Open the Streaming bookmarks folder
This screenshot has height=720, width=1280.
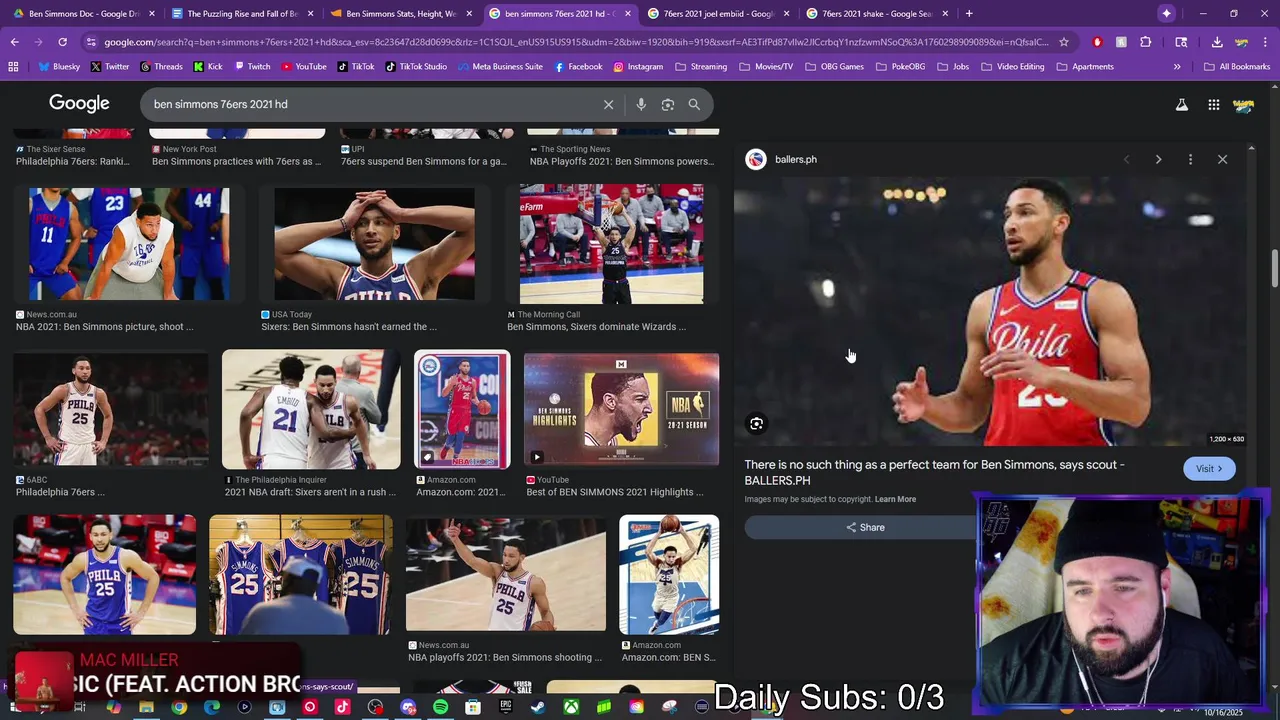tap(701, 66)
